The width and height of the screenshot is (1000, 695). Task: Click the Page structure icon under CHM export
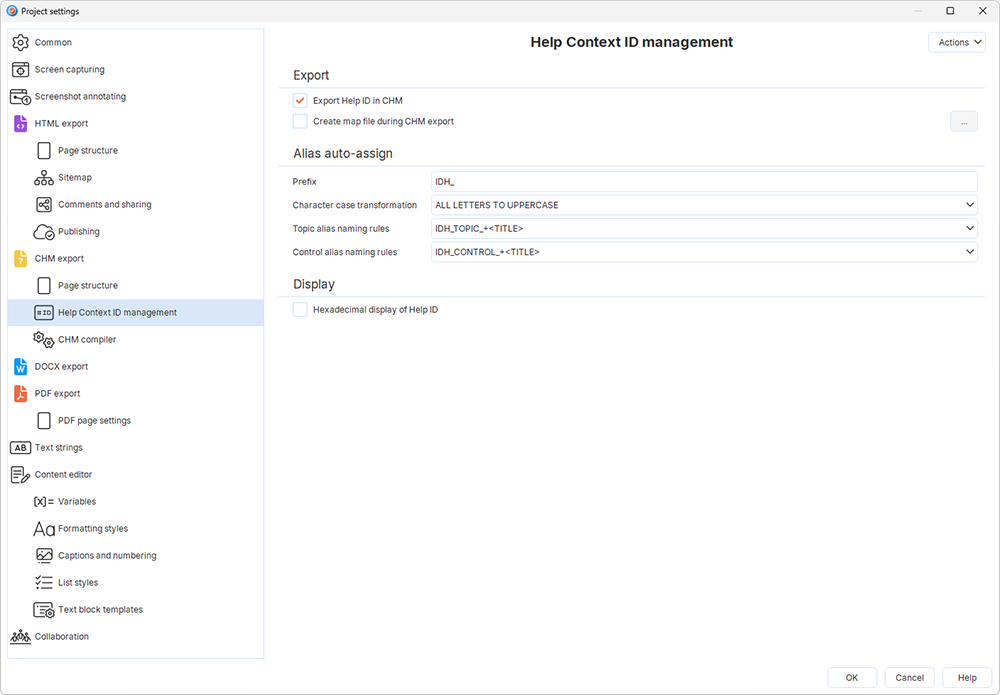[44, 286]
